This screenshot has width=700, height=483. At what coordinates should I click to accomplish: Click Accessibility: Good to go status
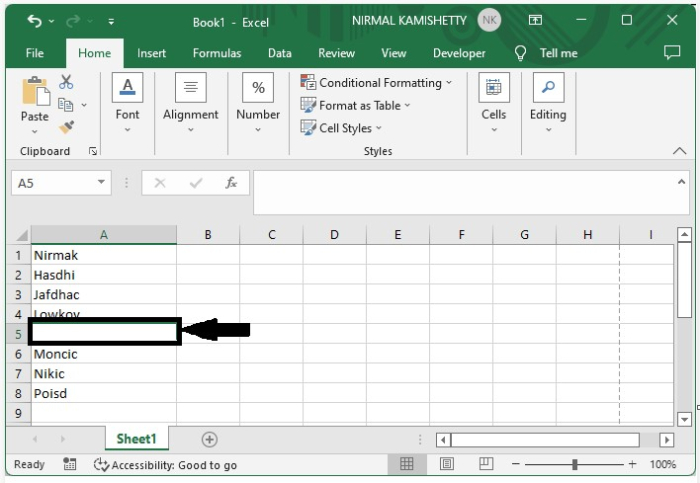pos(165,465)
